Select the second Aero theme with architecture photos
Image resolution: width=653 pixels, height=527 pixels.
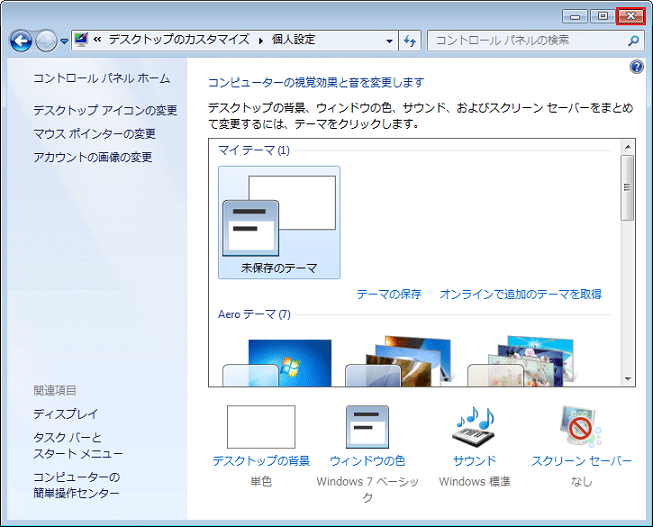pyautogui.click(x=398, y=361)
